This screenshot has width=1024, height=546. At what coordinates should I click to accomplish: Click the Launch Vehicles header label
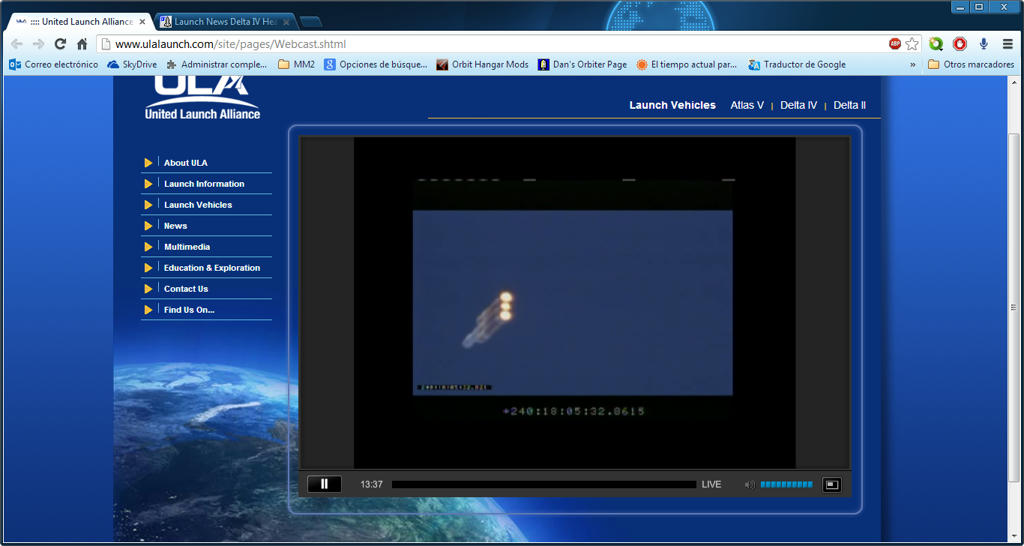click(672, 105)
